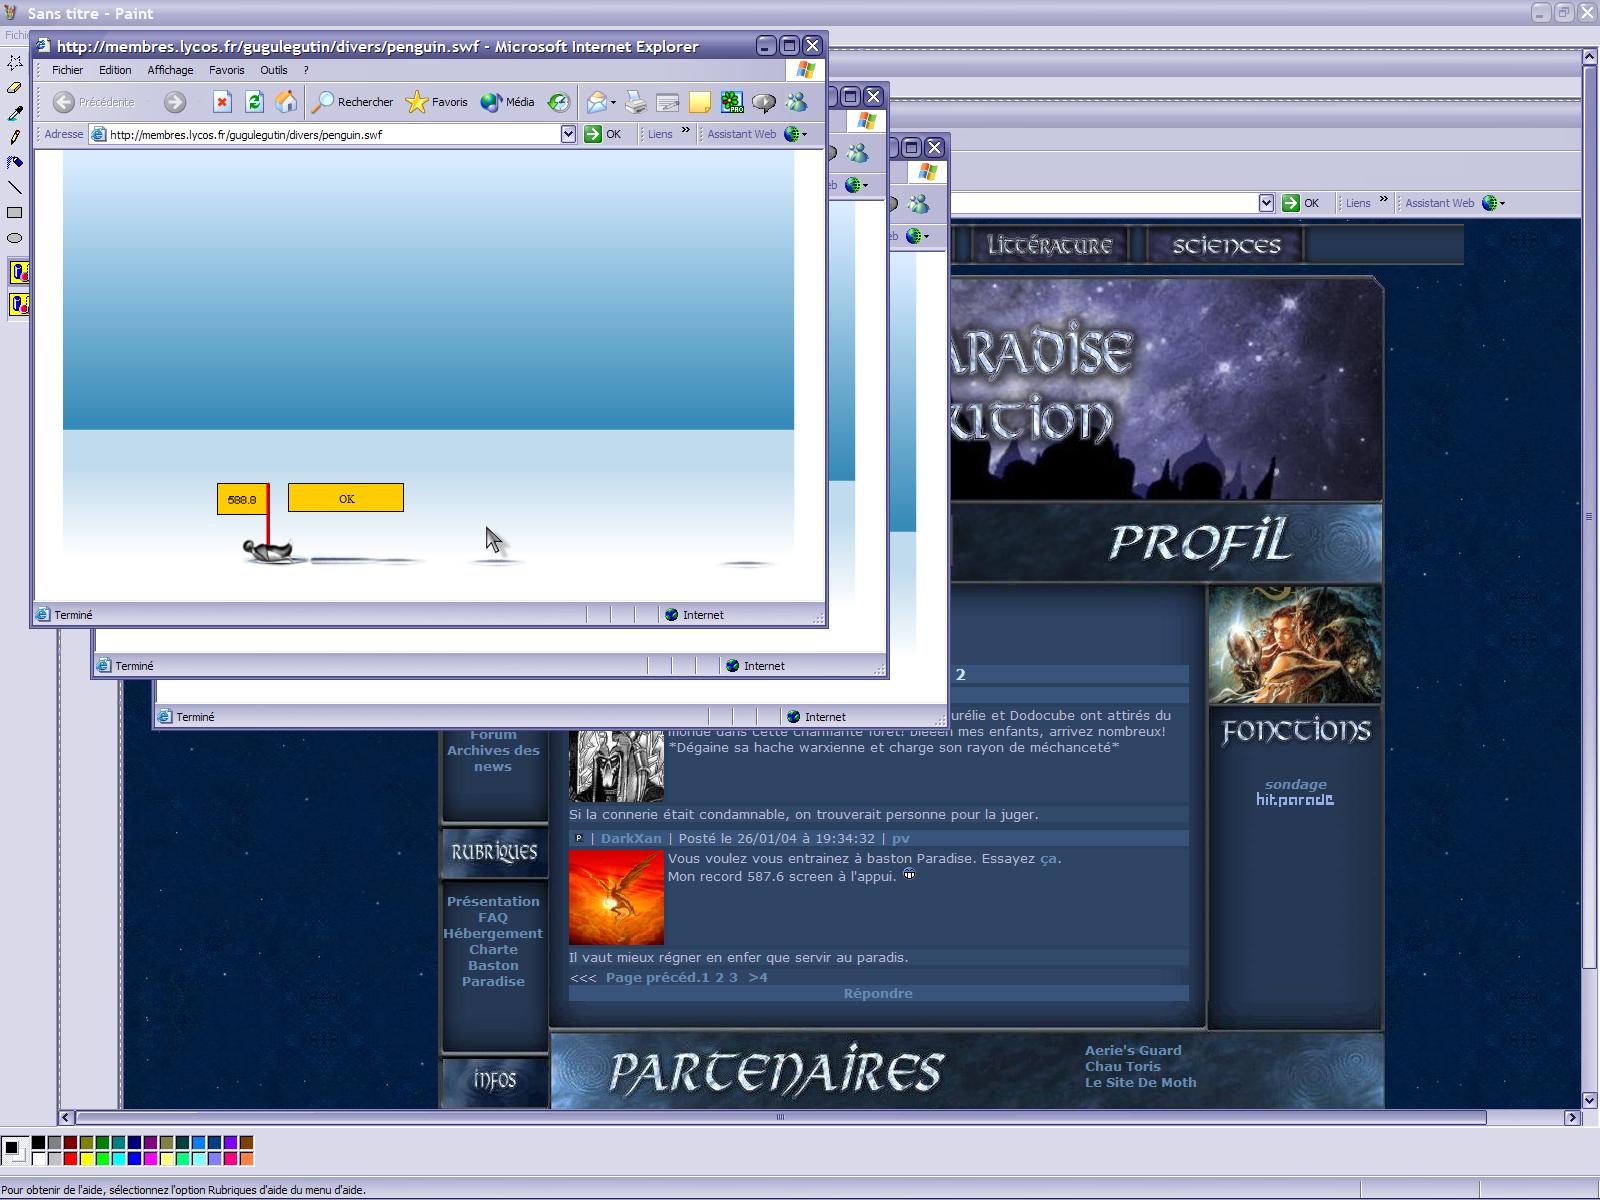
Task: Click the discussion bubble icon
Action: (x=764, y=102)
